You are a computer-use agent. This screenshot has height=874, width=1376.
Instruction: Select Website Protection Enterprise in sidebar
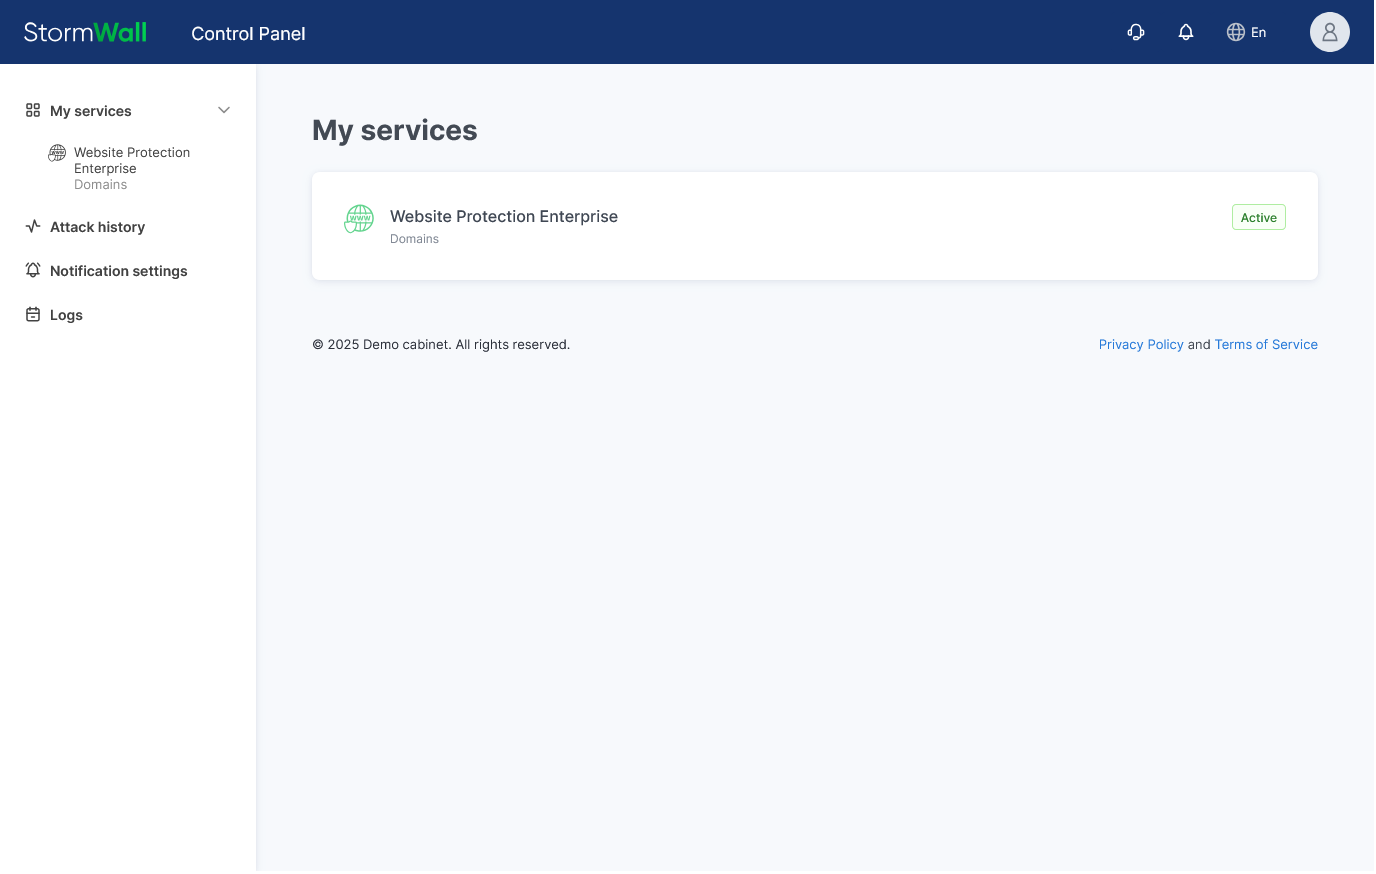pos(131,160)
